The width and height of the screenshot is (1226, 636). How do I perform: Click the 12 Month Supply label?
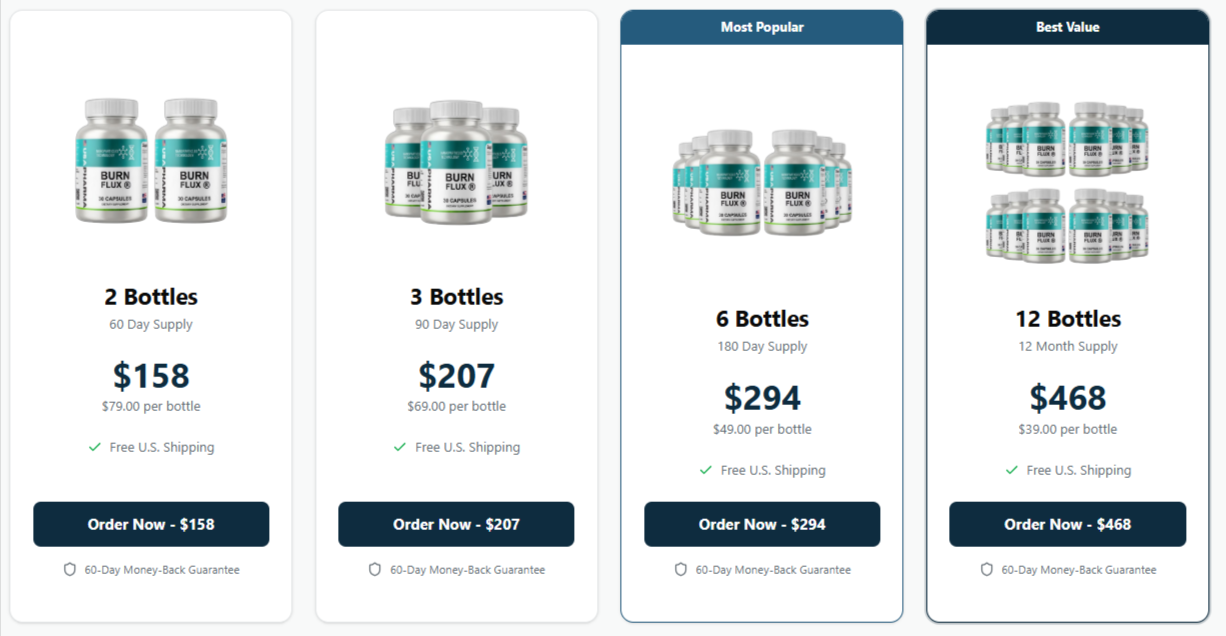click(x=1067, y=346)
